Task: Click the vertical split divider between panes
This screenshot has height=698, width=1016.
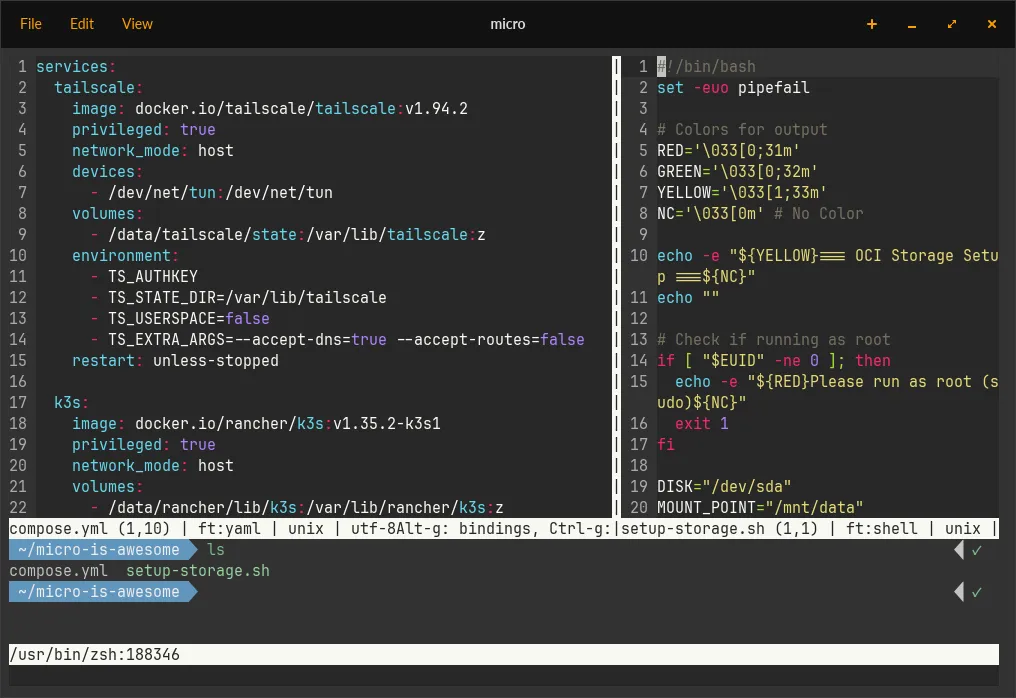Action: click(616, 287)
